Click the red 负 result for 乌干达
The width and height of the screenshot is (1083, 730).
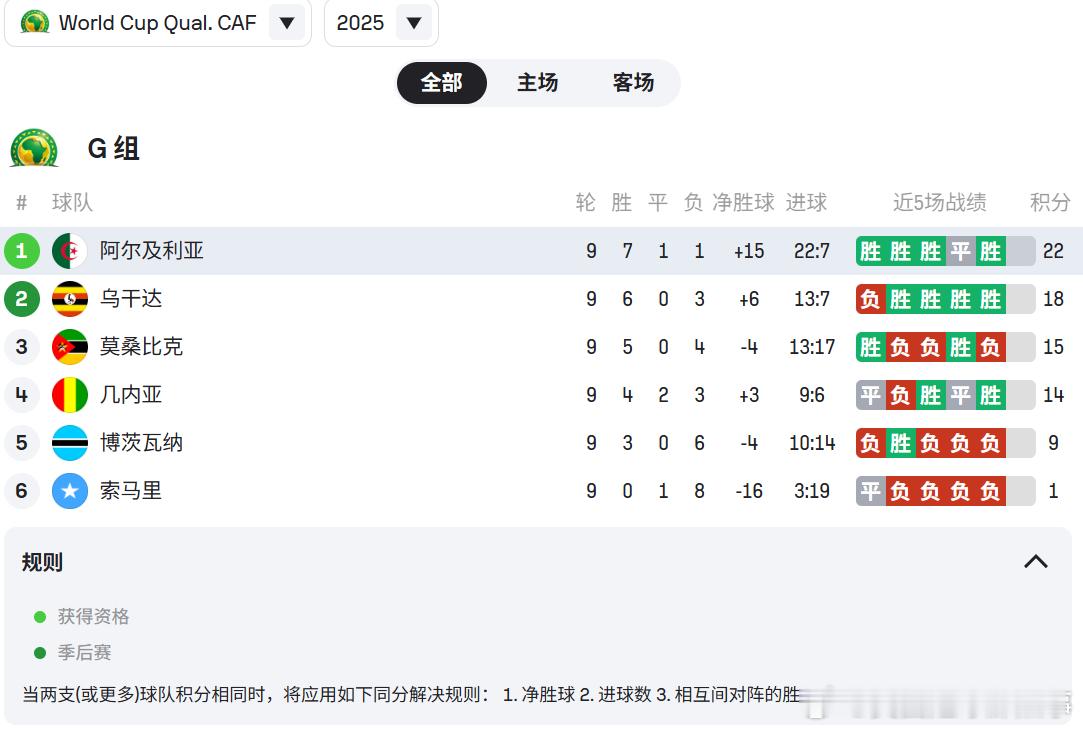870,299
